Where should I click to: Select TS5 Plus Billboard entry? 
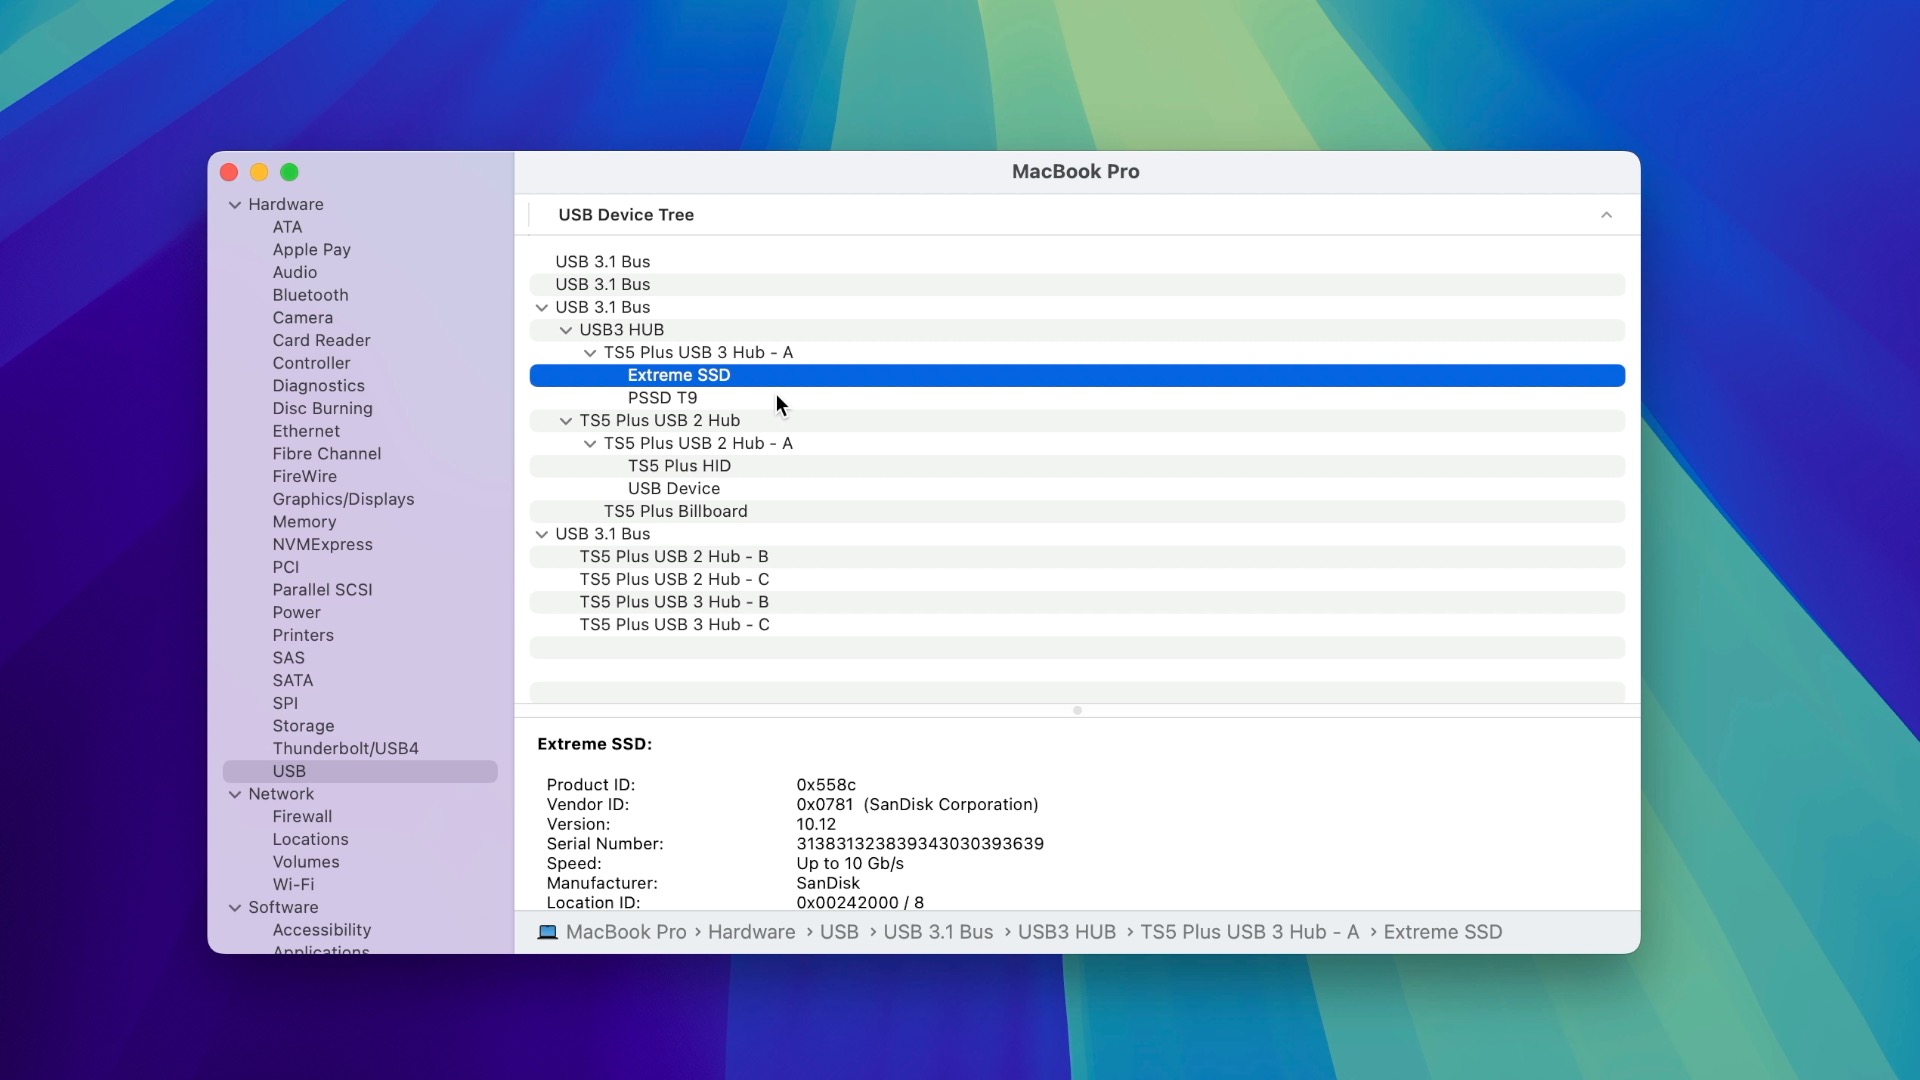coord(675,511)
